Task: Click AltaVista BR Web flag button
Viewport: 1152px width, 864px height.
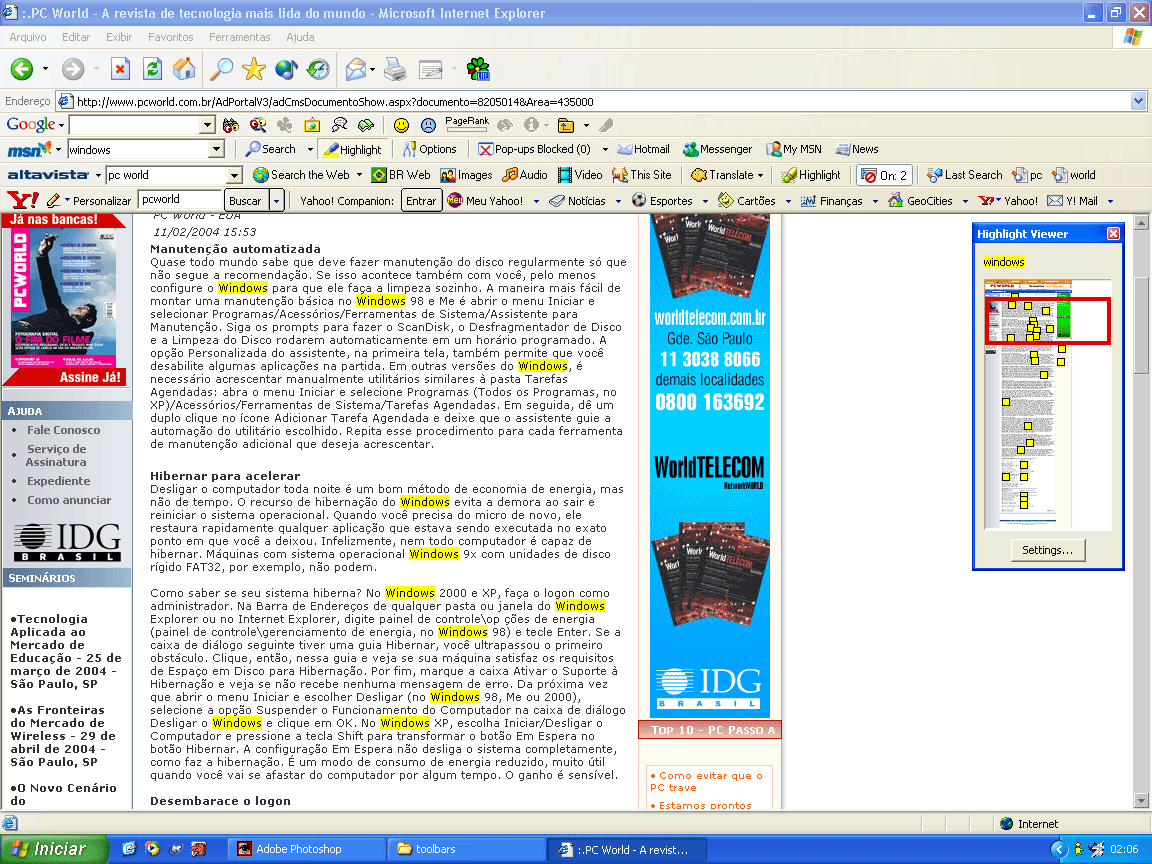Action: 401,175
